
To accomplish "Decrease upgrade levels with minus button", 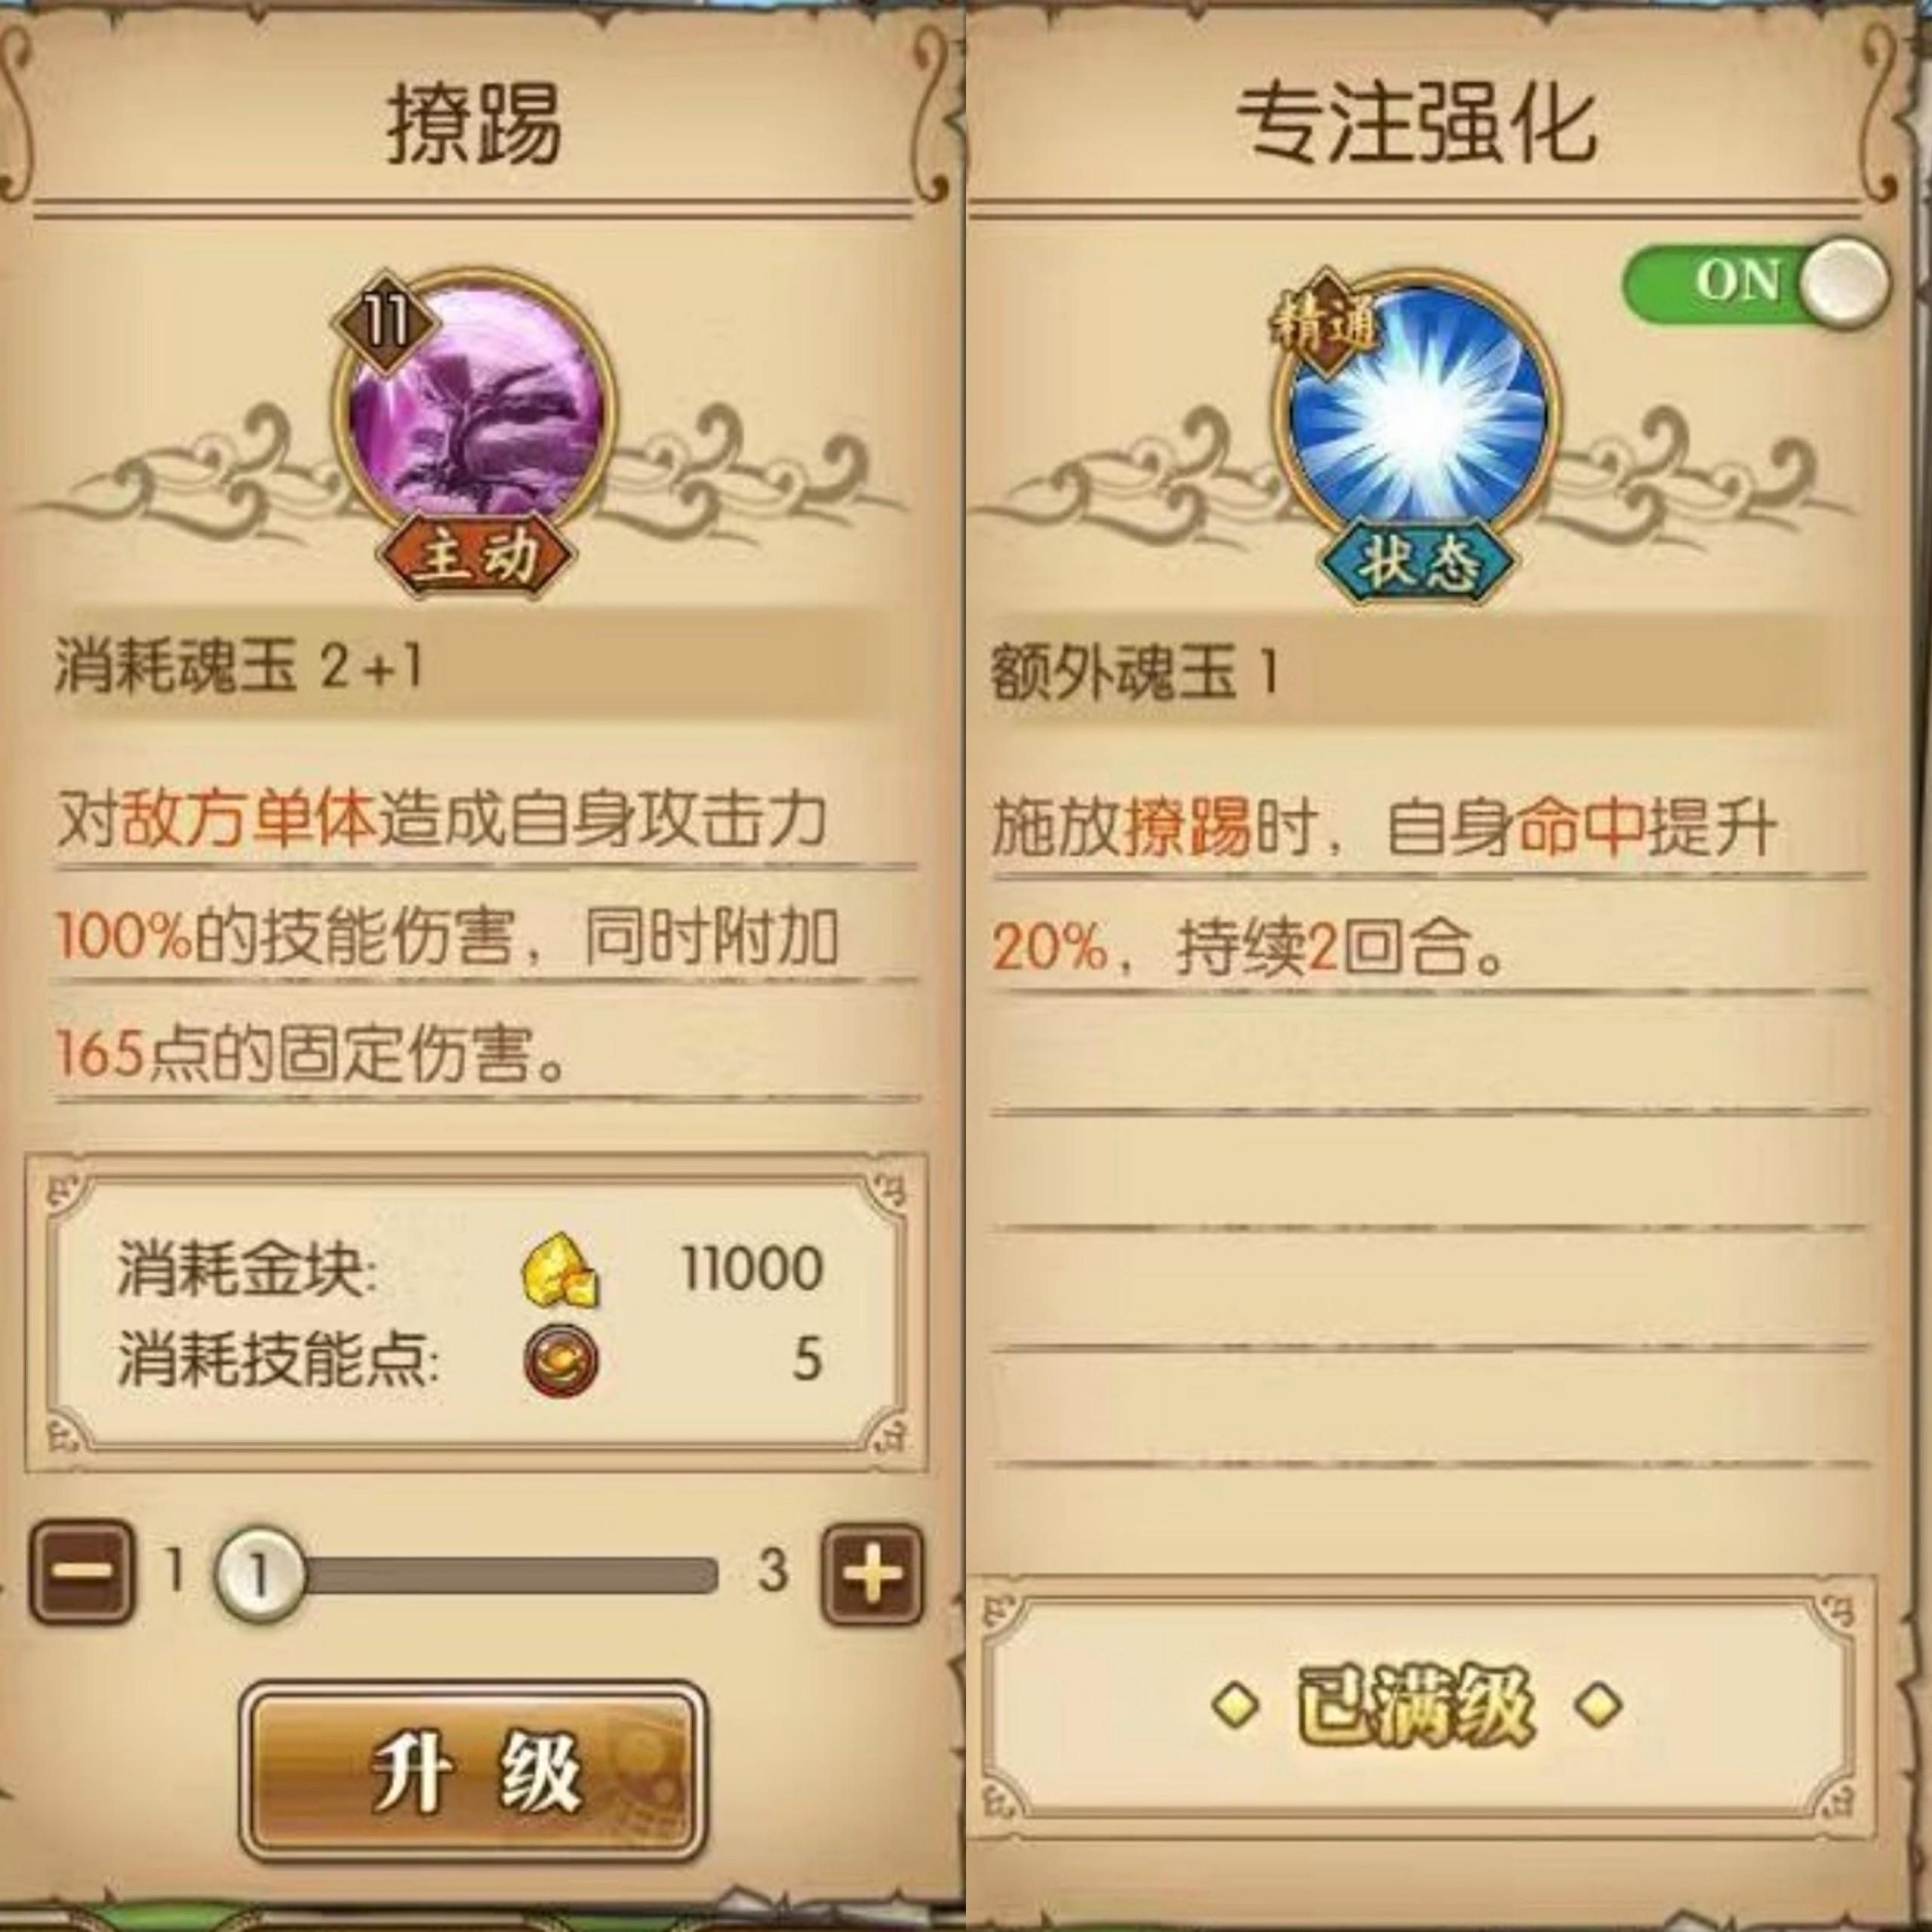I will (81, 1573).
